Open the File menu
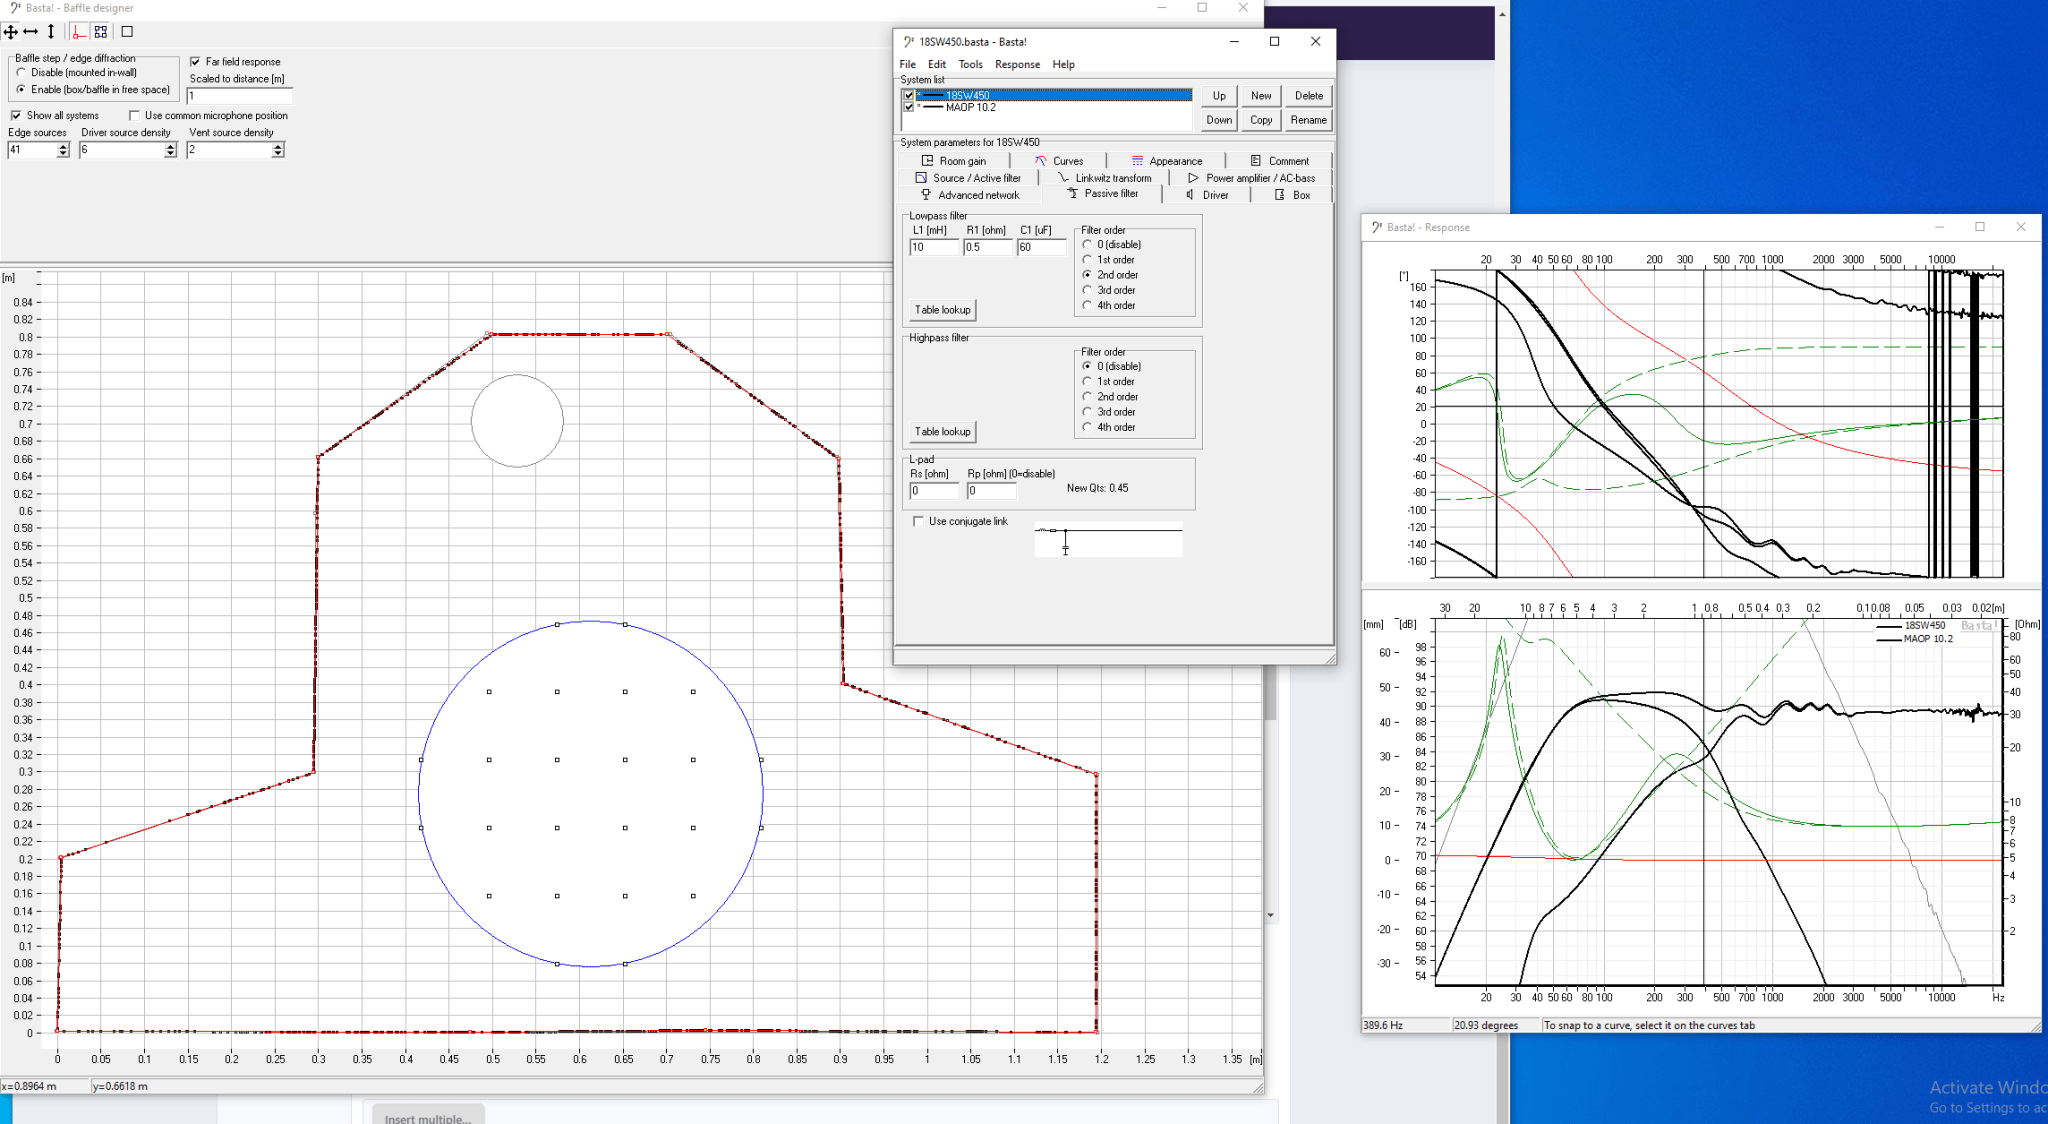This screenshot has width=2048, height=1124. pos(908,65)
